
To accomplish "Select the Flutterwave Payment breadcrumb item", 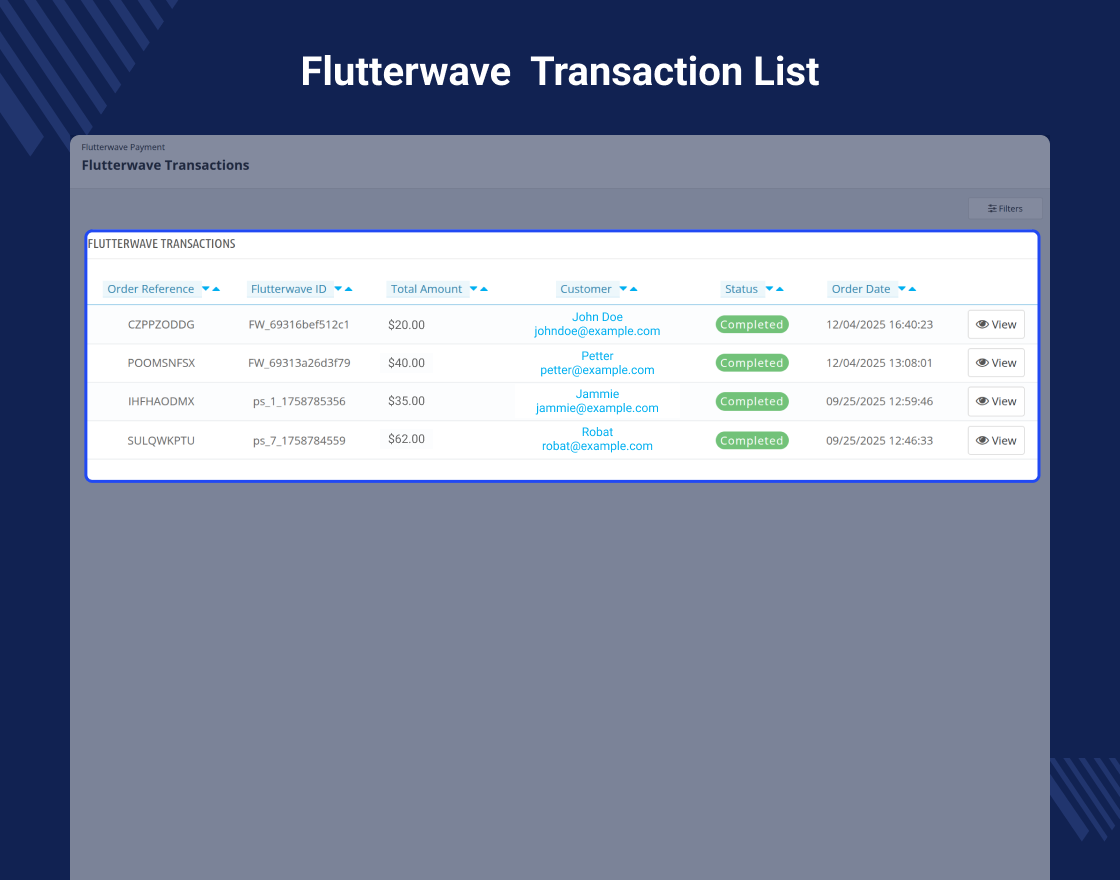I will [123, 146].
